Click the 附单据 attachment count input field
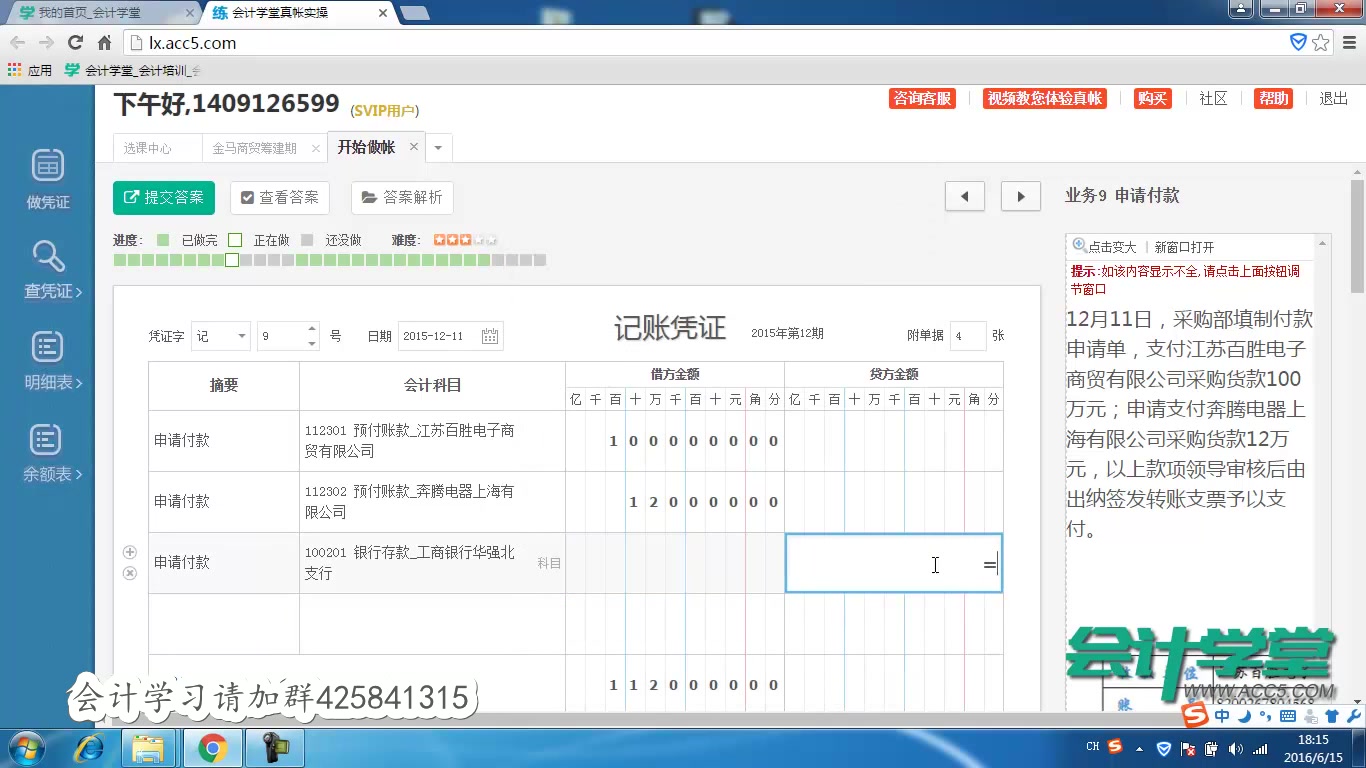The image size is (1366, 768). pyautogui.click(x=967, y=336)
